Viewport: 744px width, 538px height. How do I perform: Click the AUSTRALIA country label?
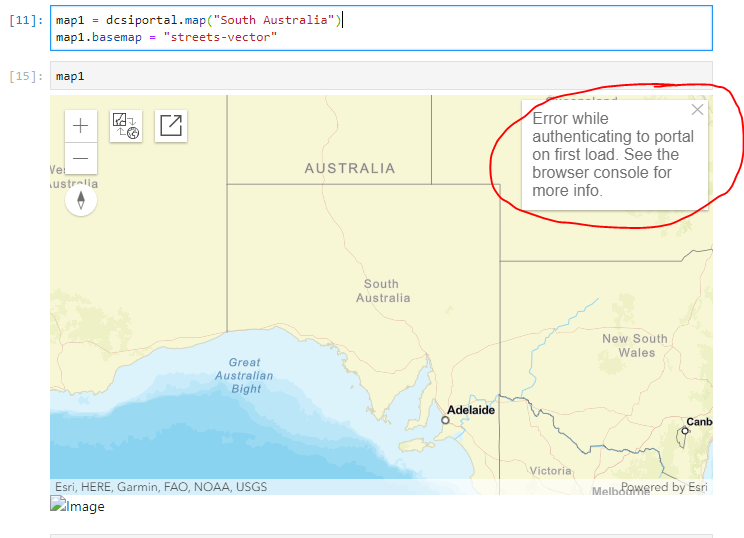click(x=350, y=168)
